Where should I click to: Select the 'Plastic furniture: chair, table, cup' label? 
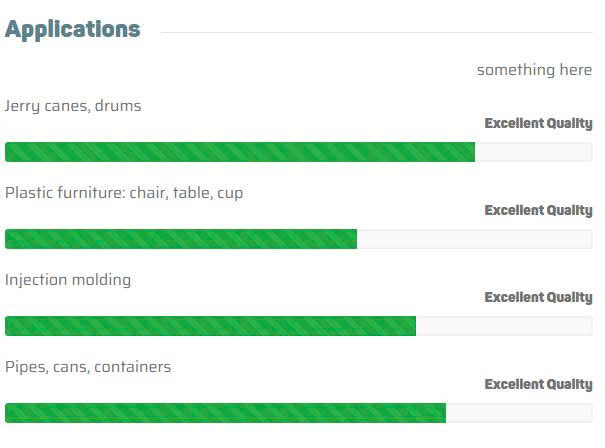[x=124, y=193]
